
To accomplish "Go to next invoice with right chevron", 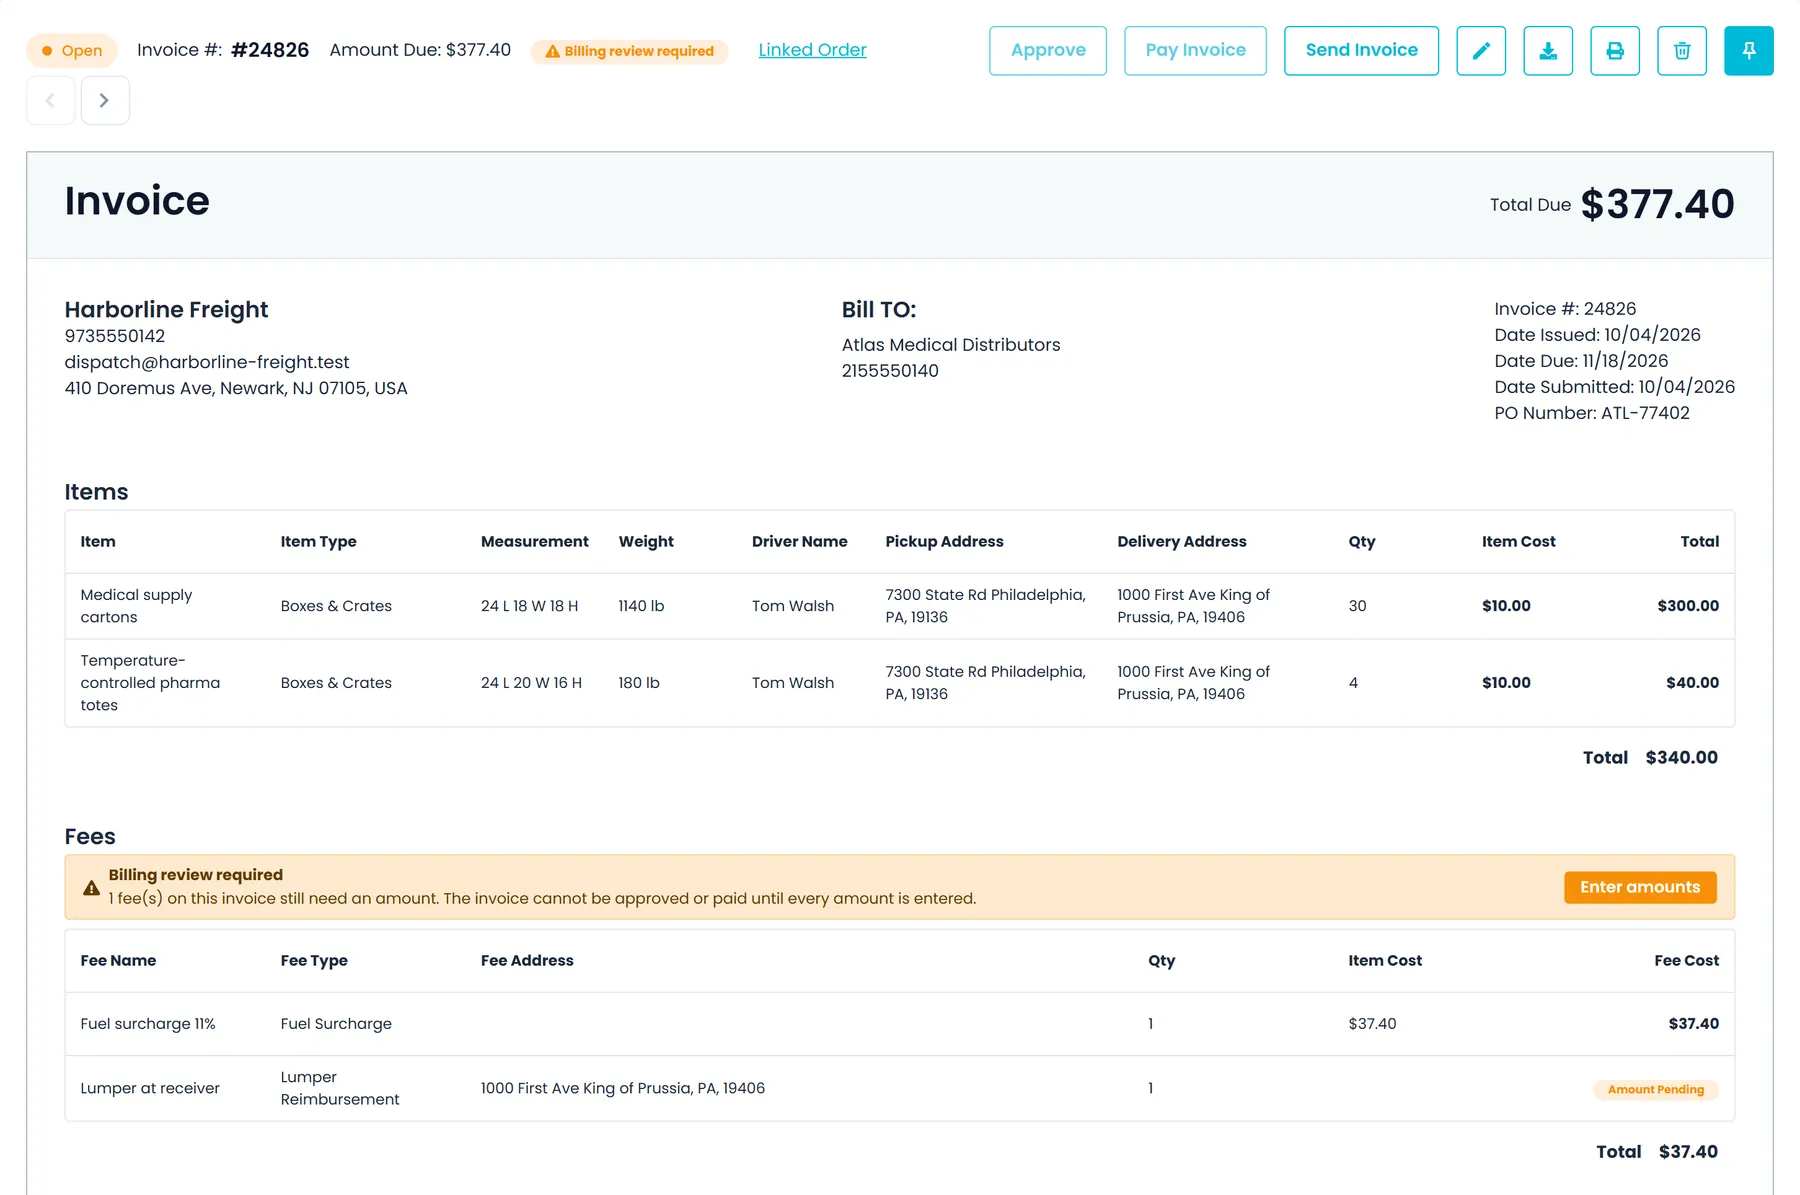I will 105,100.
